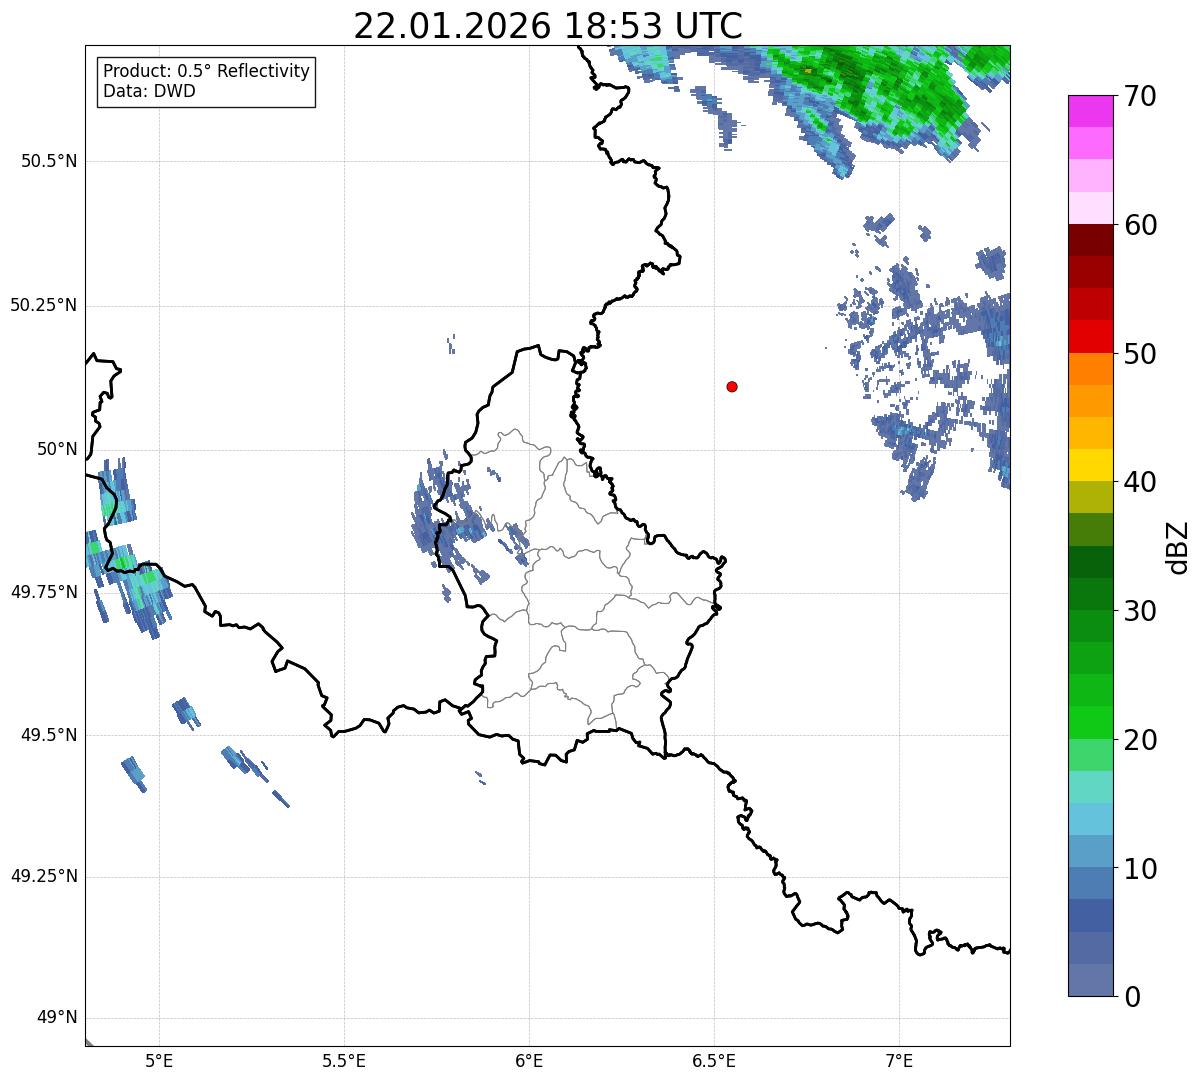Click the colorbar tick label '30'
This screenshot has width=1202, height=1081.
pyautogui.click(x=1139, y=611)
